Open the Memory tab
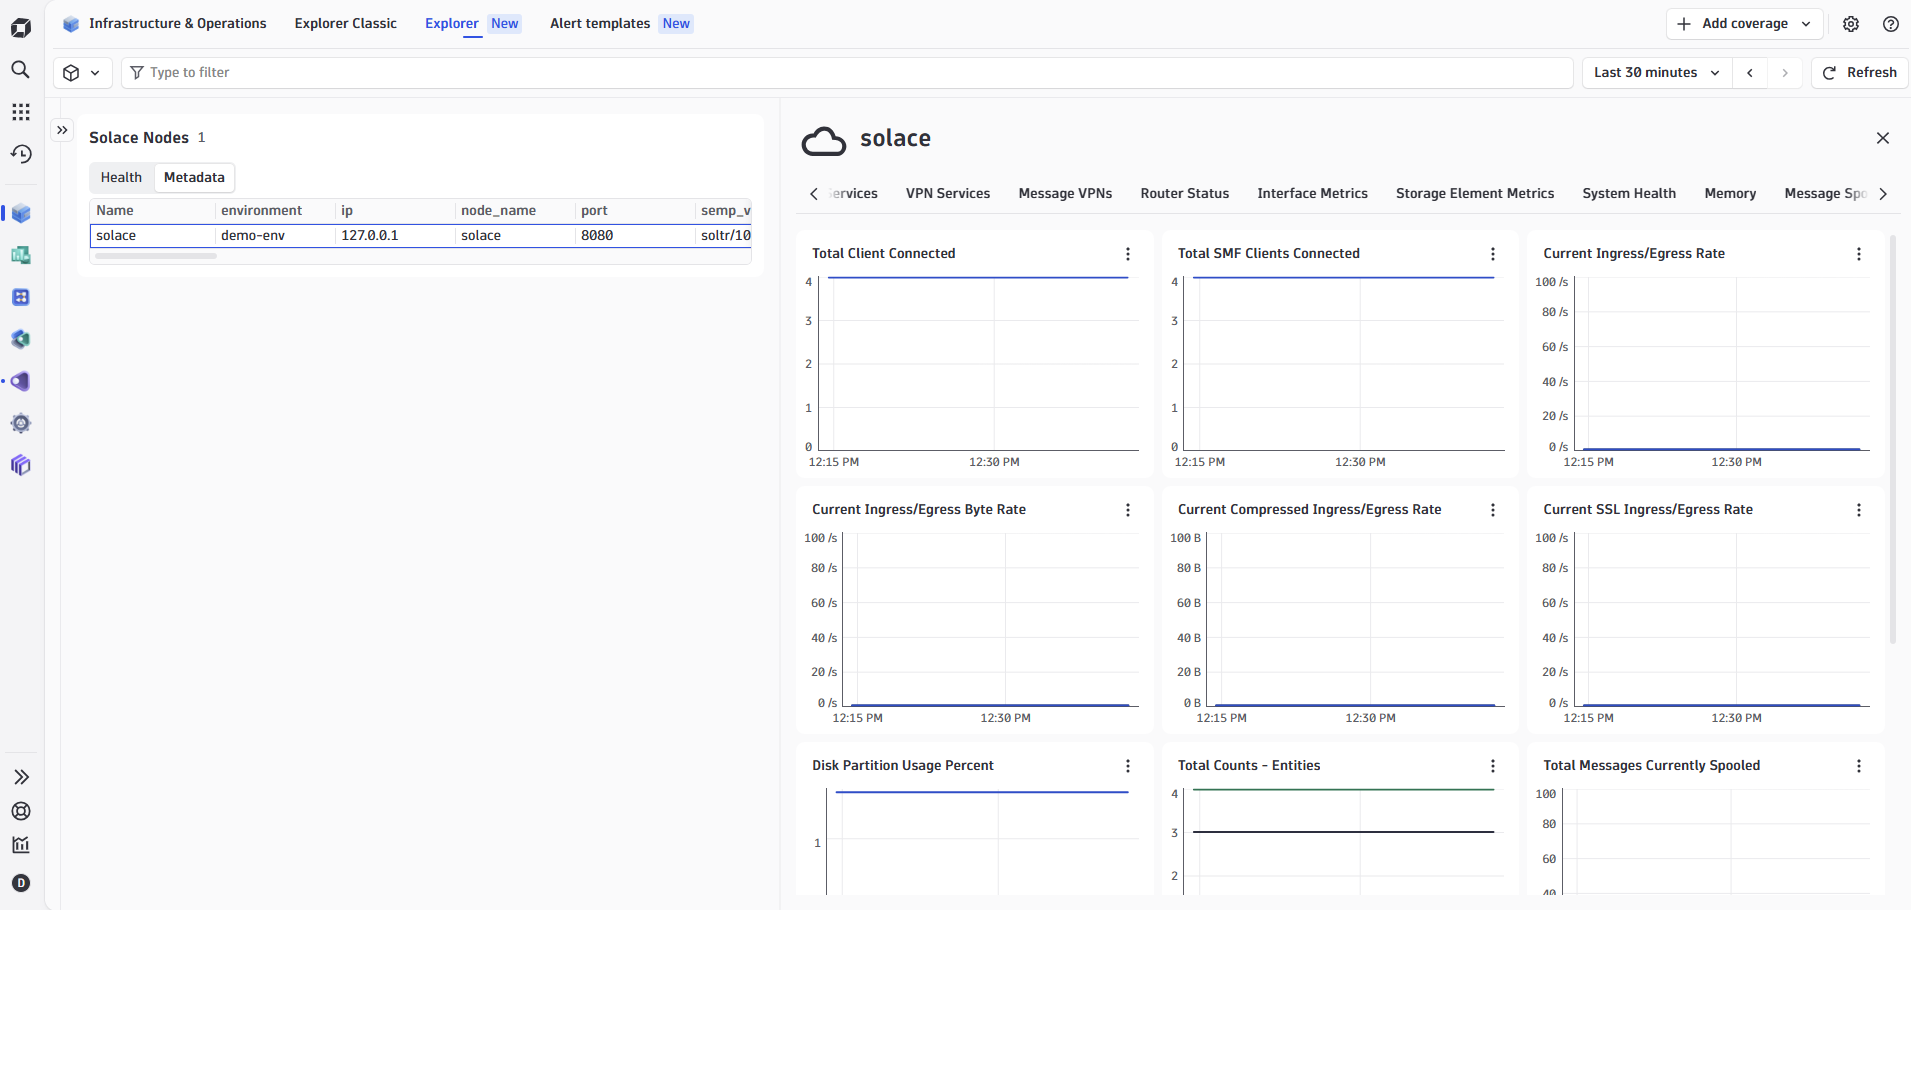Screen dimensions: 1920x1080 [x=1730, y=194]
